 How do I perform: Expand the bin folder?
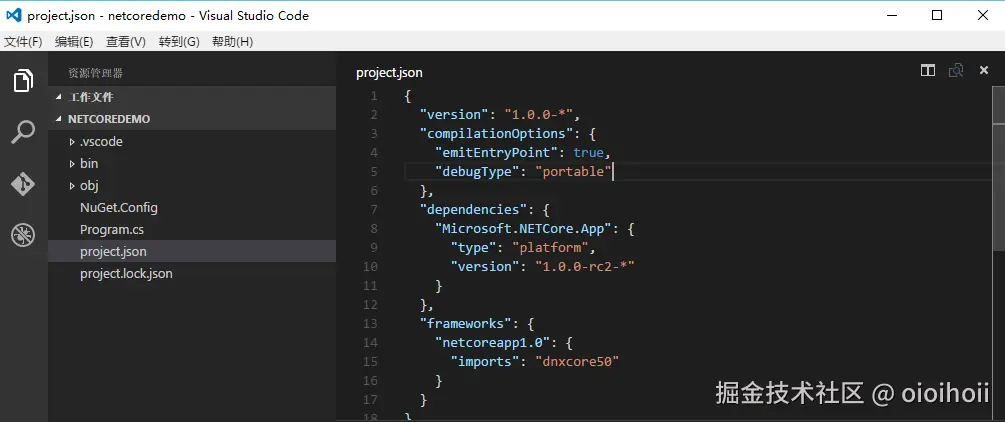[72, 164]
